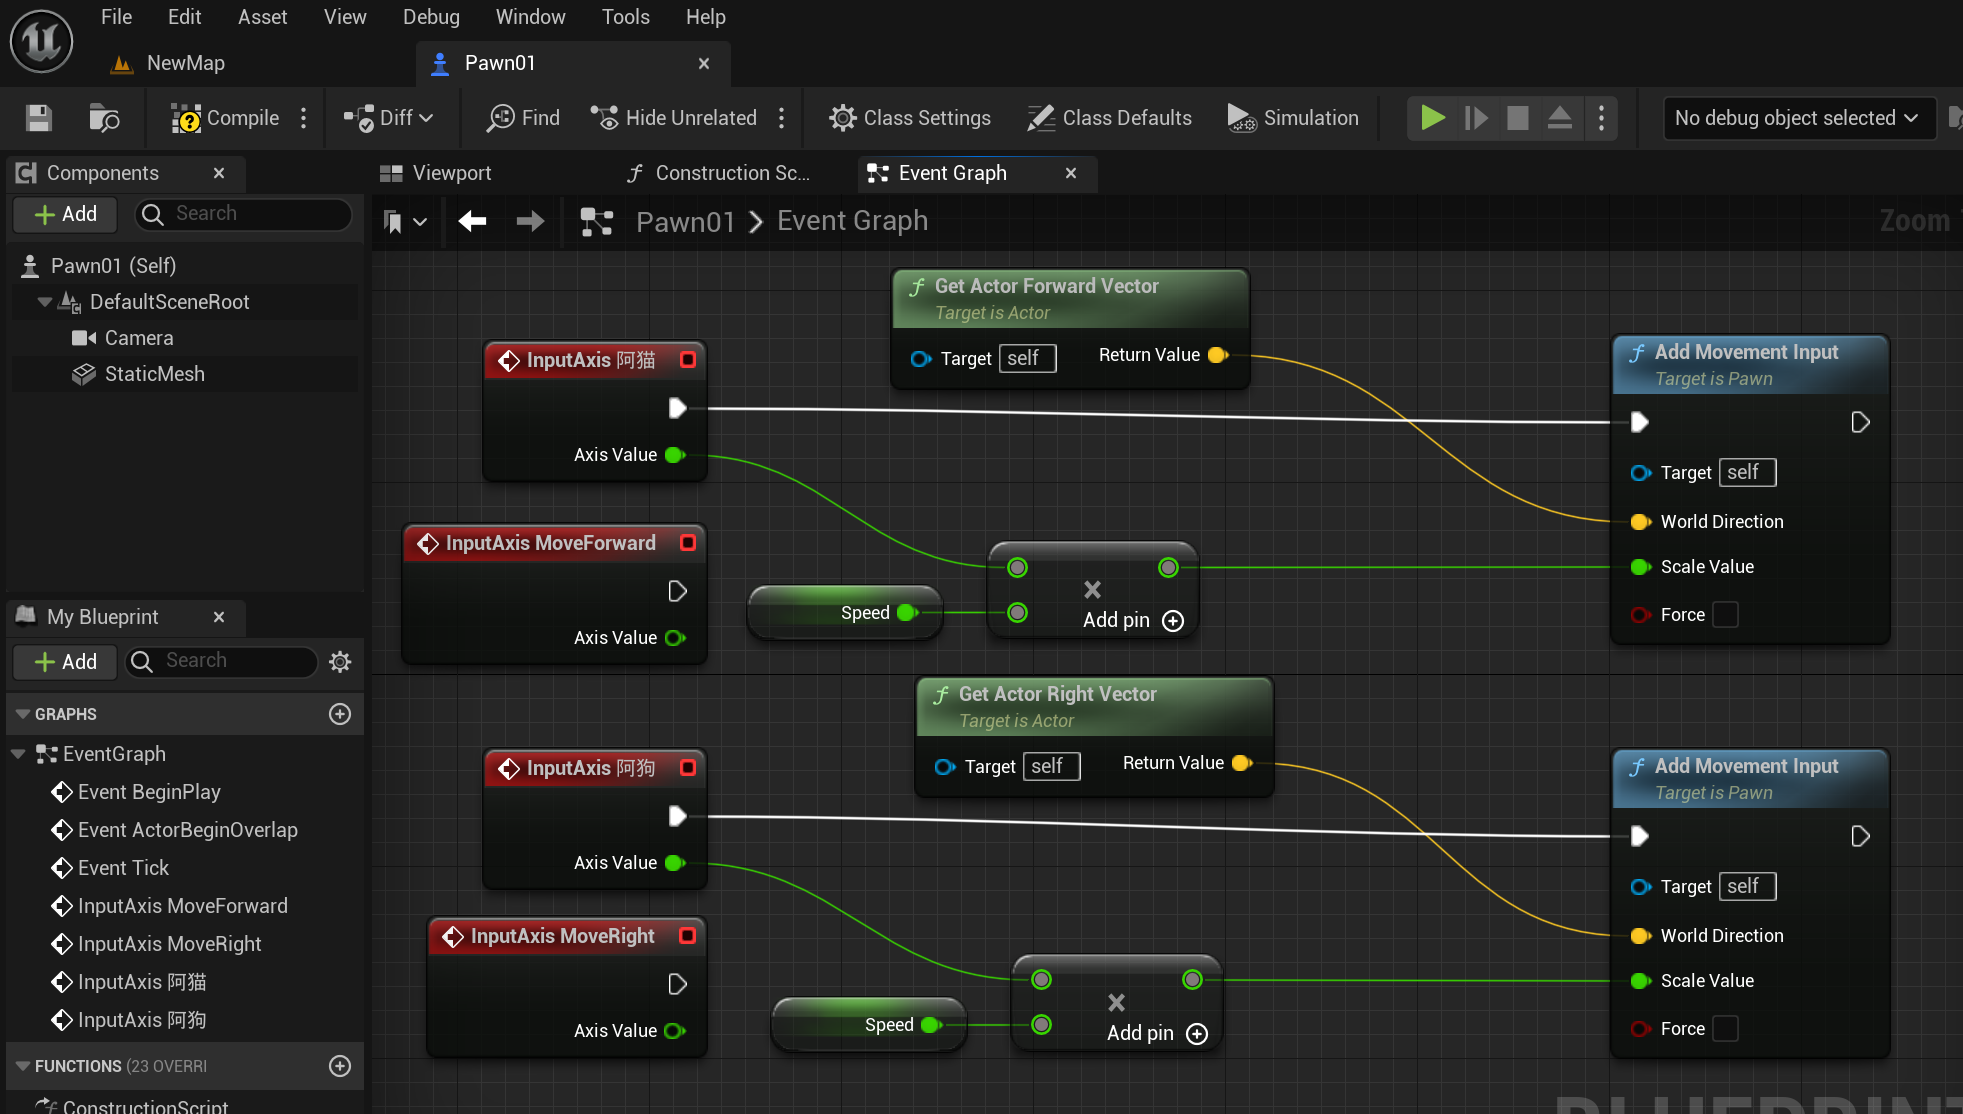Click InputAxis 阿狗 node Axis Value pin
Screen dimensions: 1963x1114
pyautogui.click(x=676, y=863)
